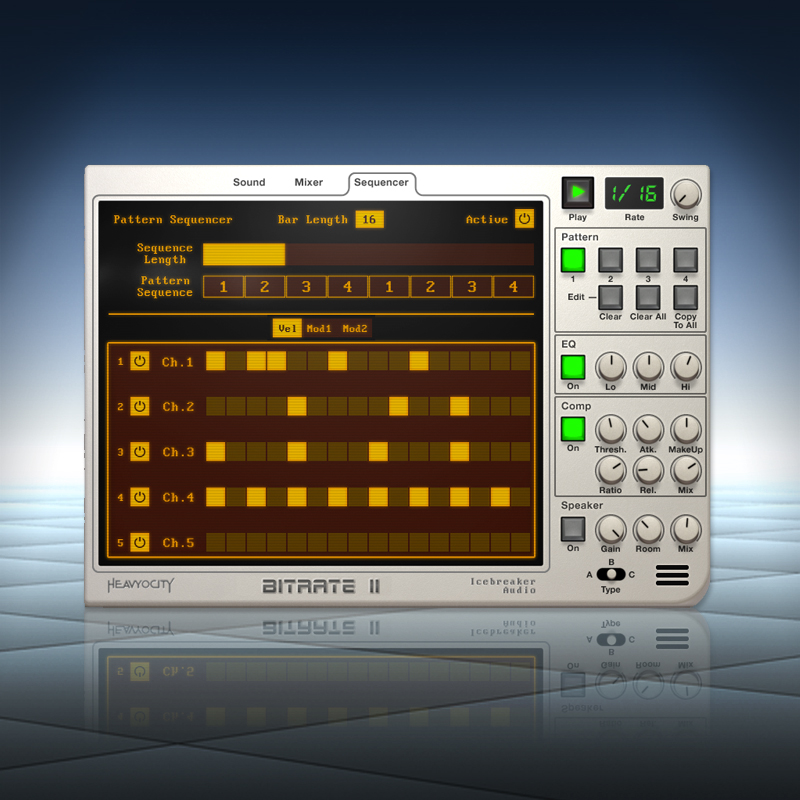Click last Pattern Sequence slot labeled 4
Image resolution: width=800 pixels, height=800 pixels.
(x=513, y=287)
